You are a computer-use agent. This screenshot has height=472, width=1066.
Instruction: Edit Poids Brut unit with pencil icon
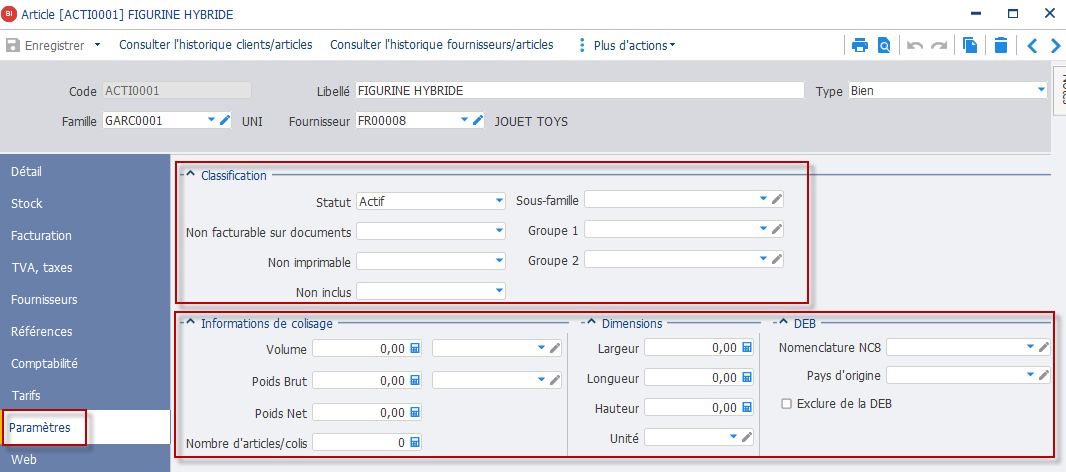pyautogui.click(x=555, y=380)
